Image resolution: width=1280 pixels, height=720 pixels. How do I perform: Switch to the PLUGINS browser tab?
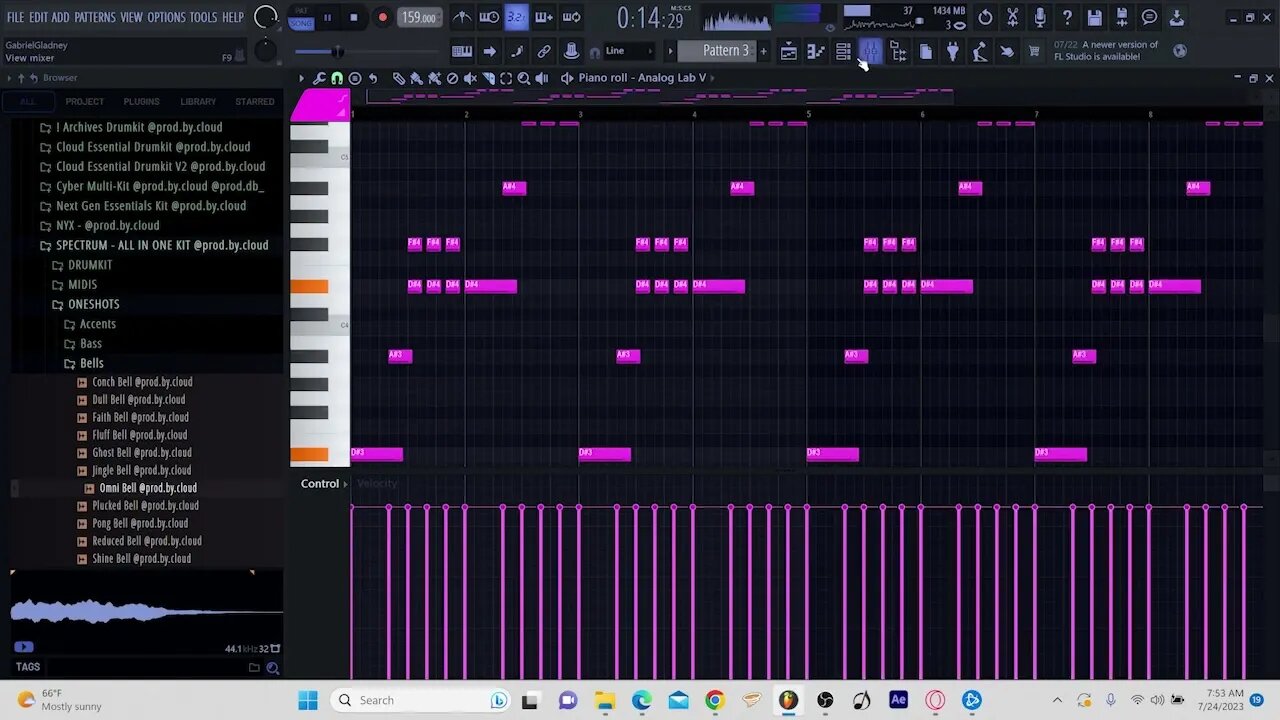point(141,101)
